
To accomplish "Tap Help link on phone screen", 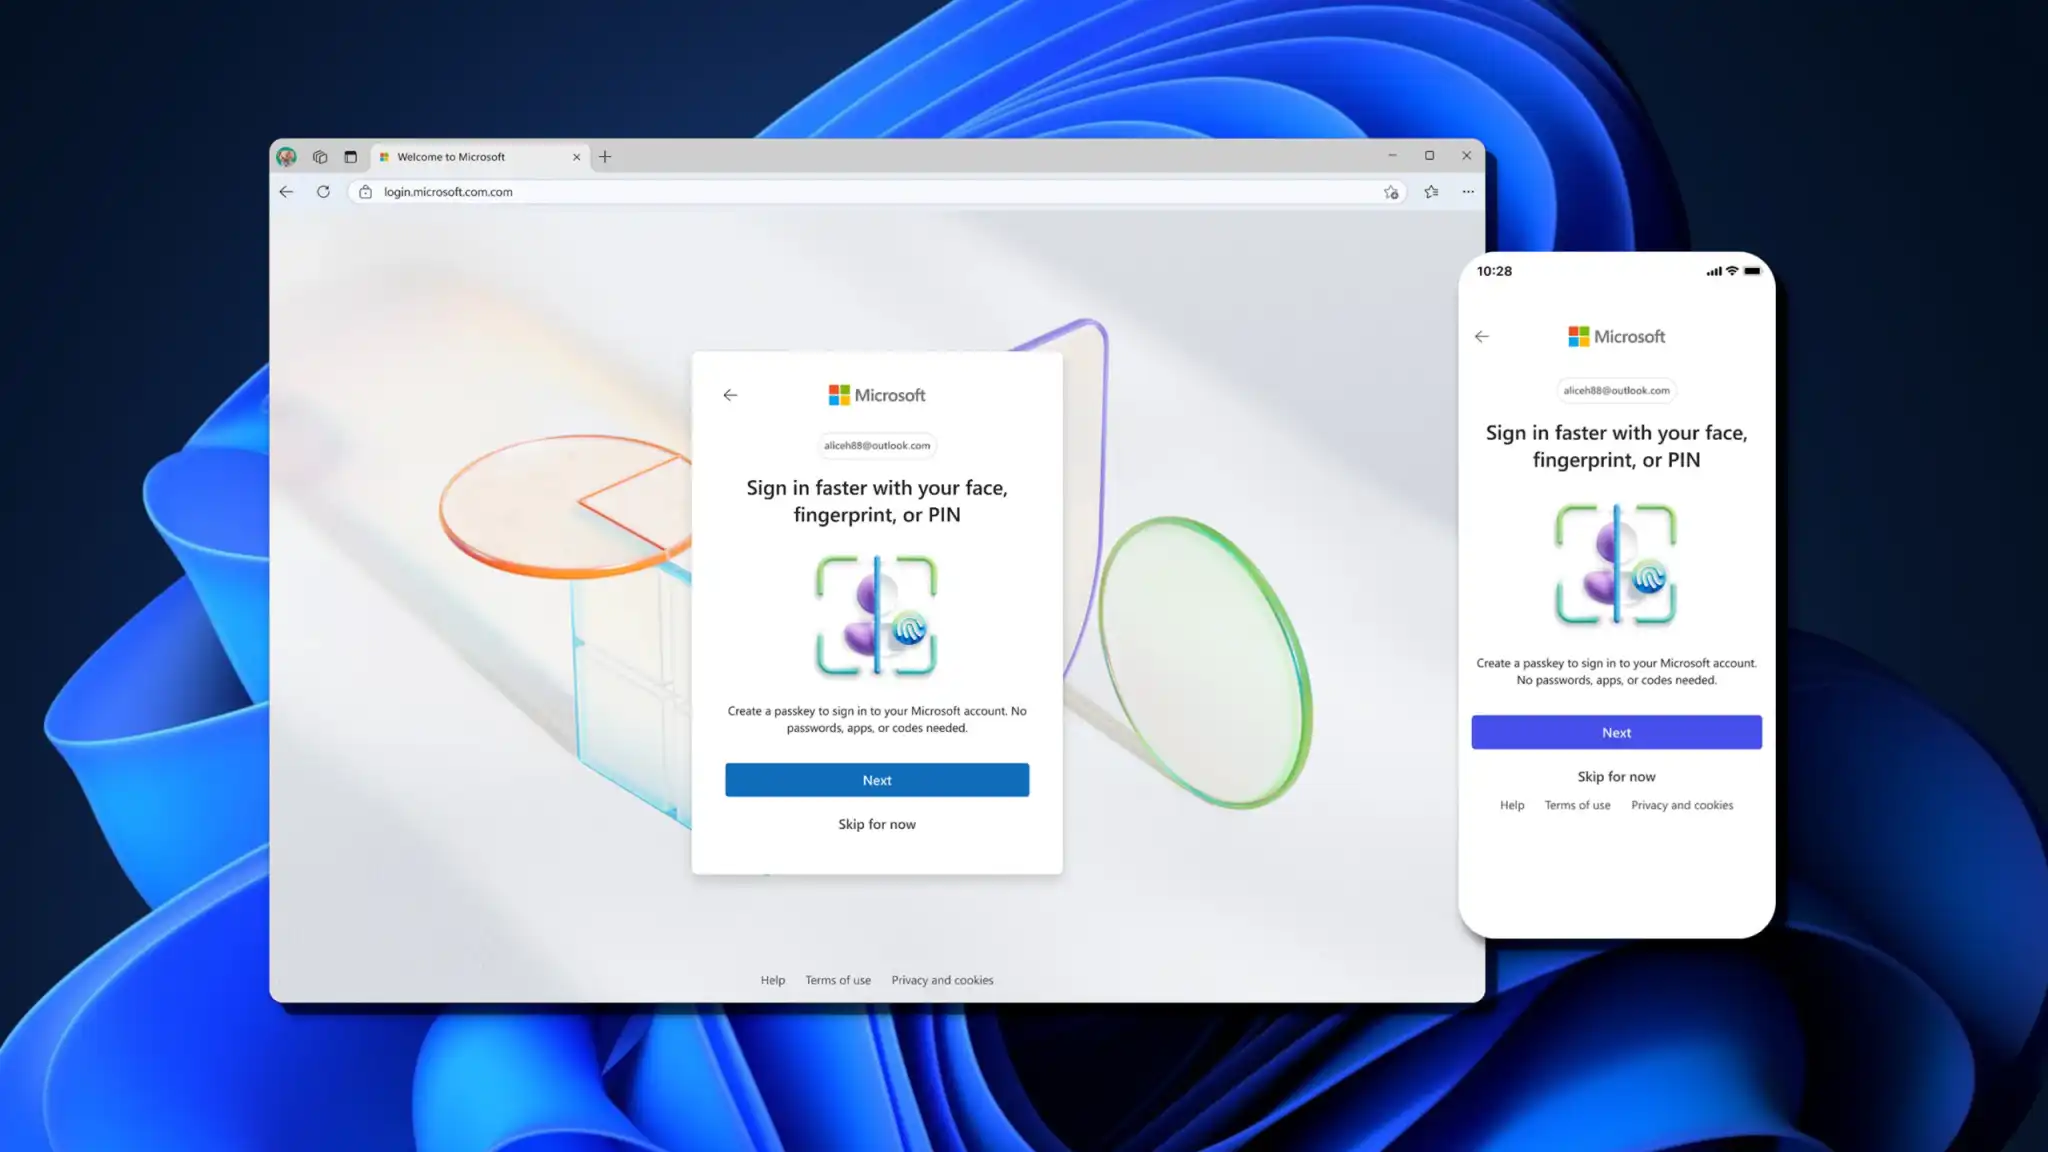I will pyautogui.click(x=1512, y=805).
